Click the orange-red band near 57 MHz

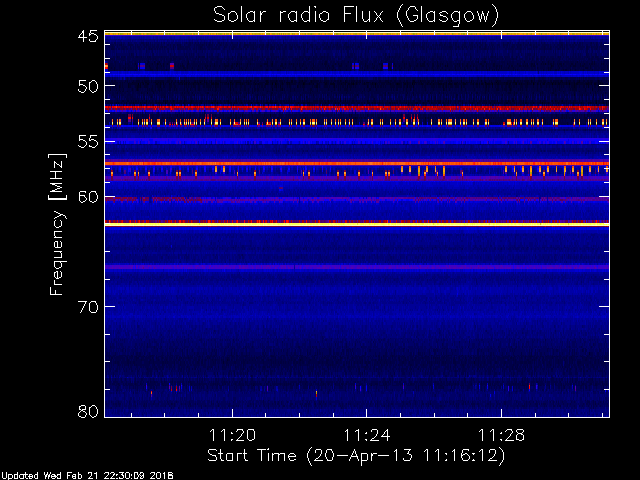click(x=357, y=163)
